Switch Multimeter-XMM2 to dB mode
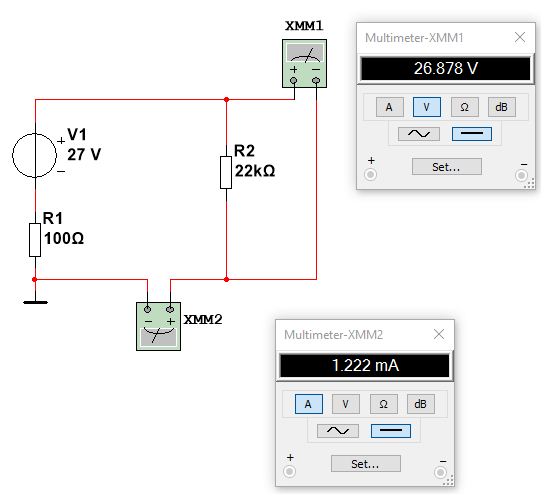 tap(421, 404)
